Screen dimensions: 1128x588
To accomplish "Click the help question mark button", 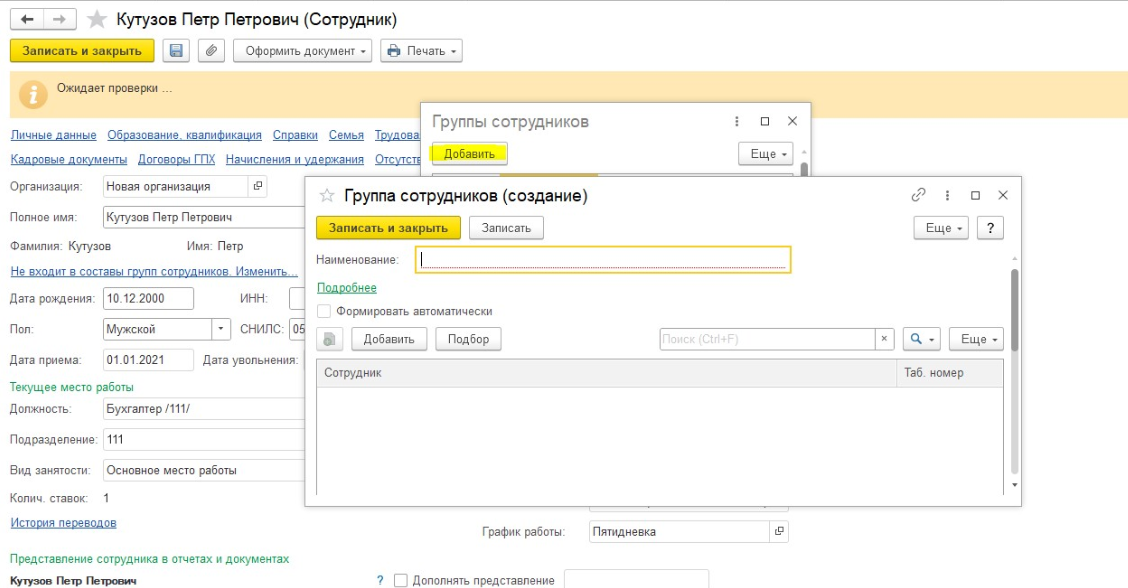I will pyautogui.click(x=989, y=228).
